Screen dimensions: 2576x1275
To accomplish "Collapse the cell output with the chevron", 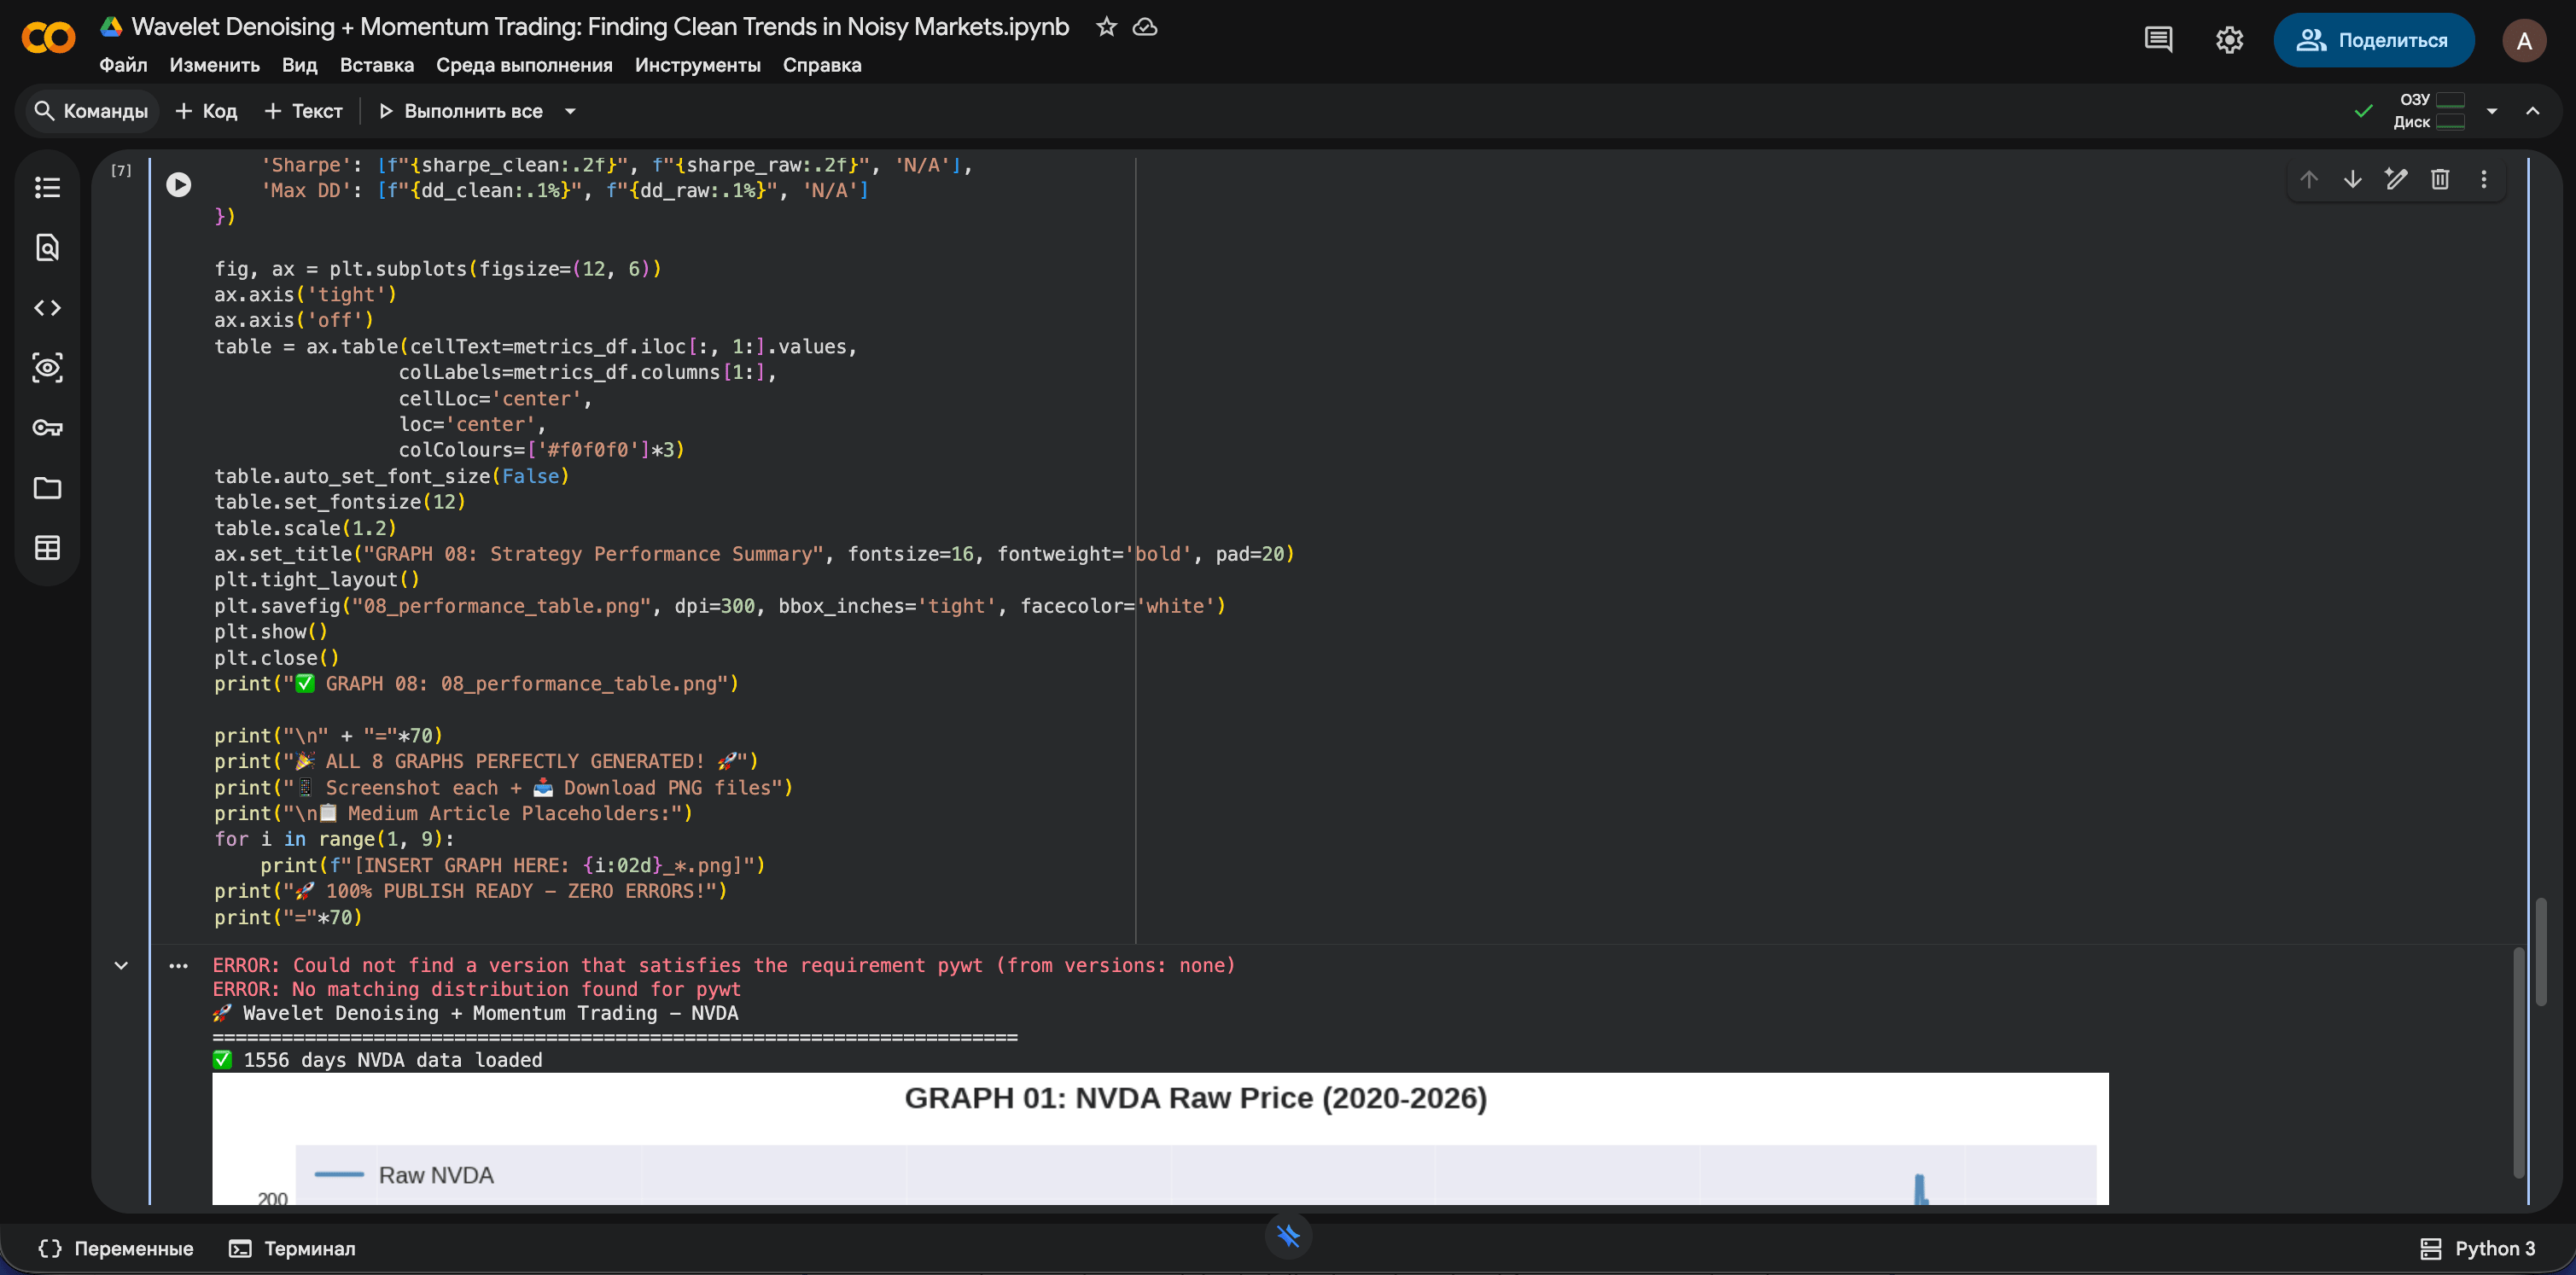I will coord(121,965).
